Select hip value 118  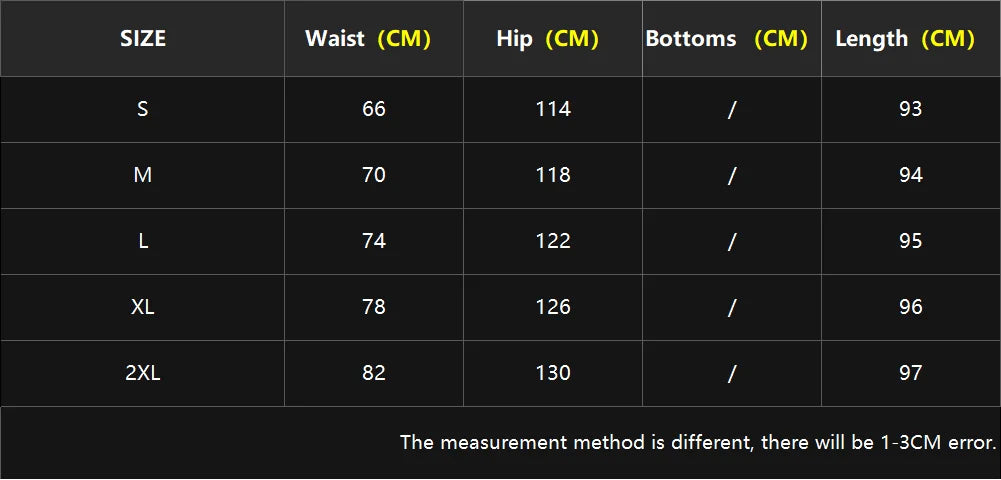click(x=553, y=175)
